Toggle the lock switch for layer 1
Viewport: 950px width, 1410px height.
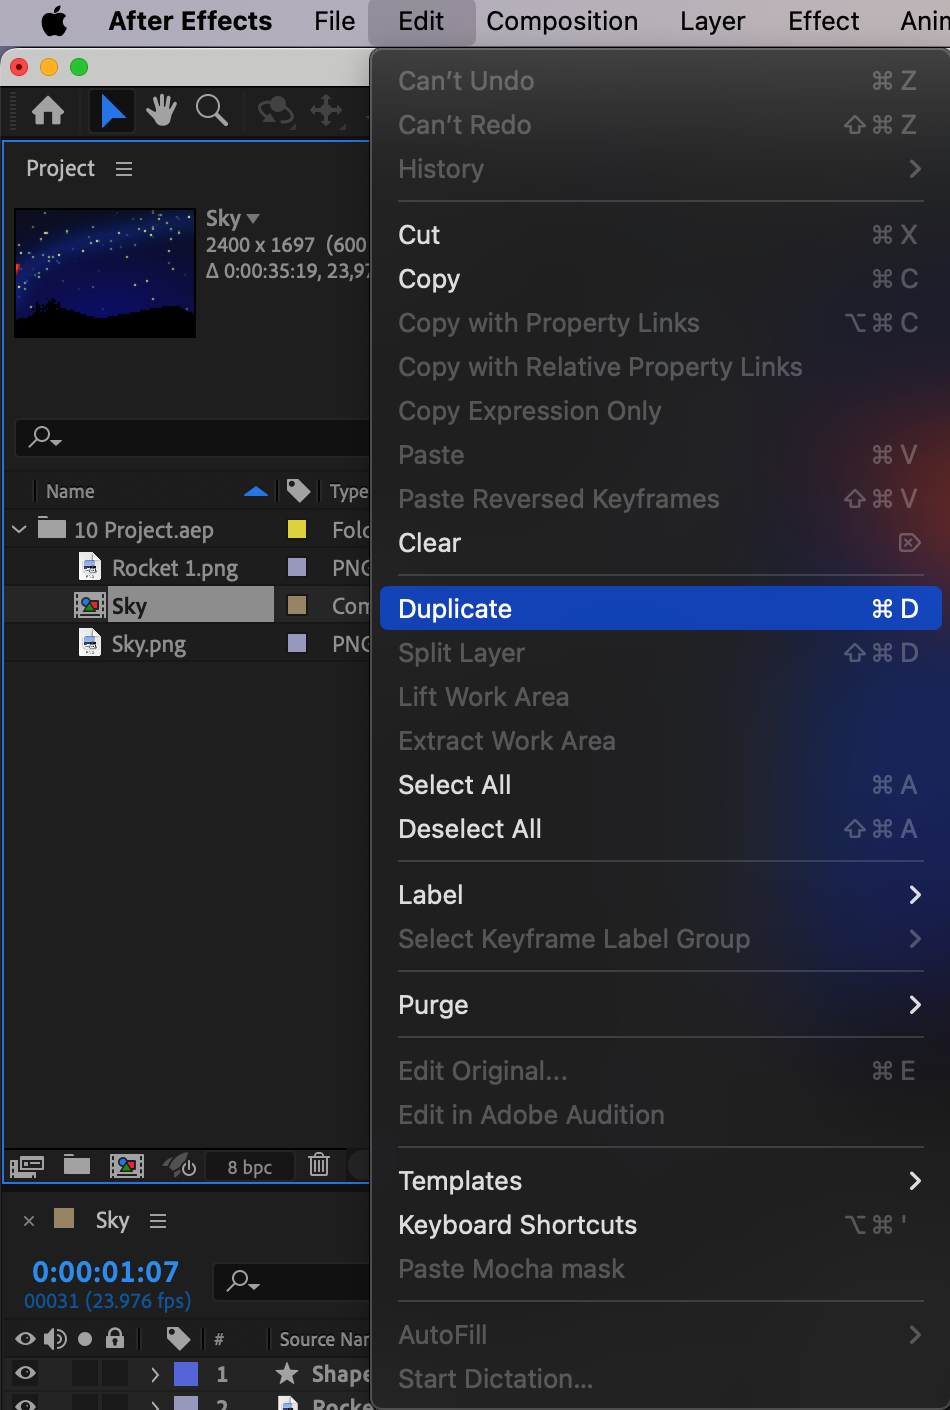coord(115,1374)
